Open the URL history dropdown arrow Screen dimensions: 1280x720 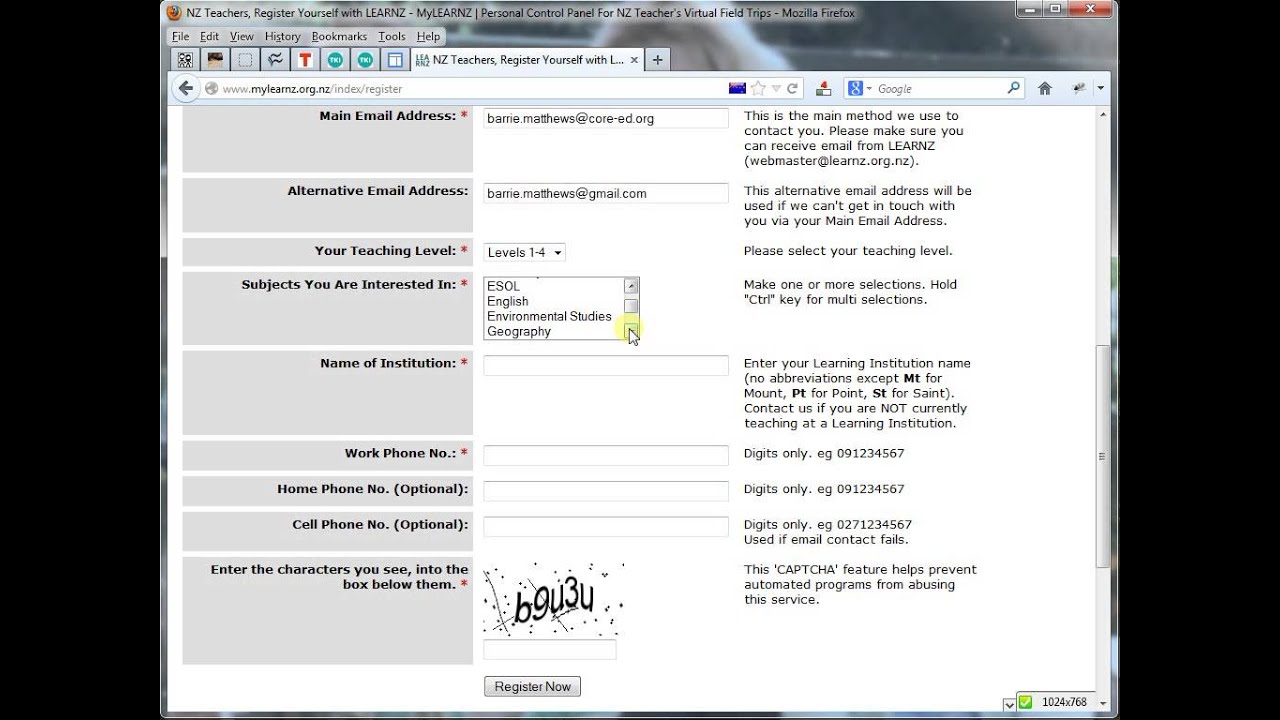(x=777, y=88)
